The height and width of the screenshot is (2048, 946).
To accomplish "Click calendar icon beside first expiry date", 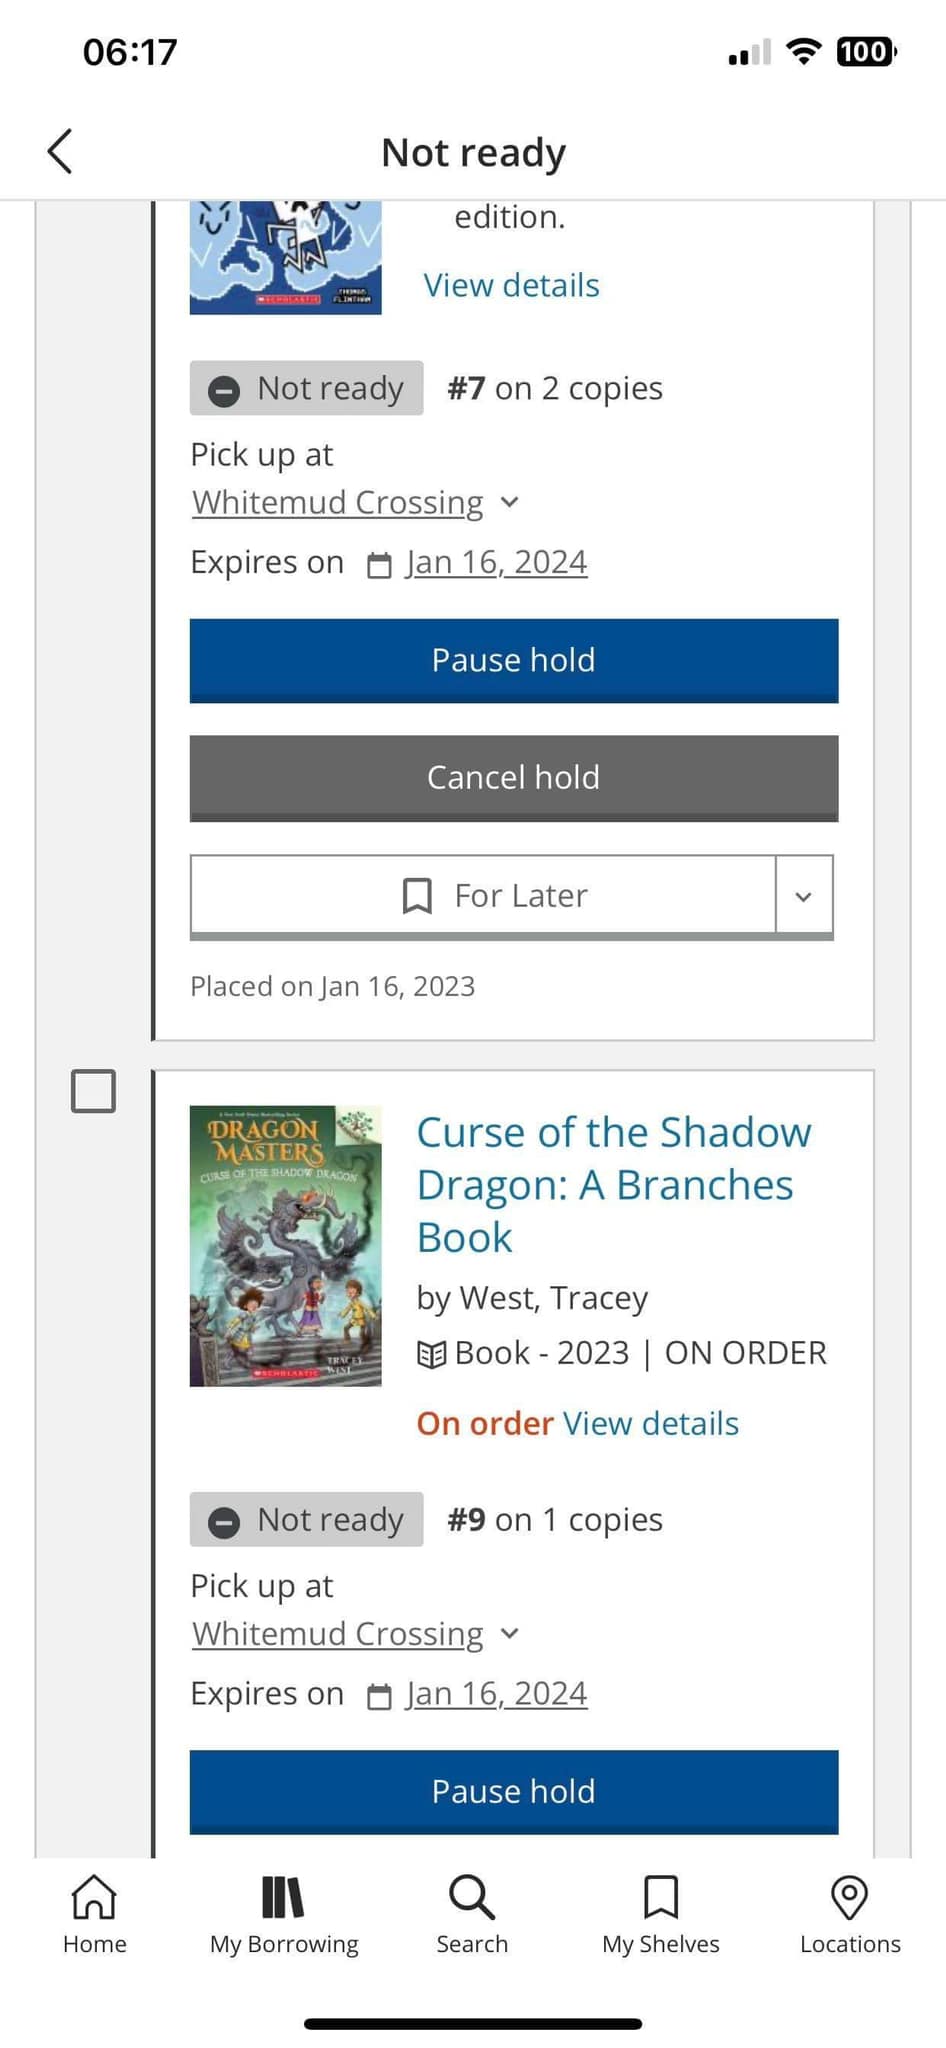I will tap(379, 565).
